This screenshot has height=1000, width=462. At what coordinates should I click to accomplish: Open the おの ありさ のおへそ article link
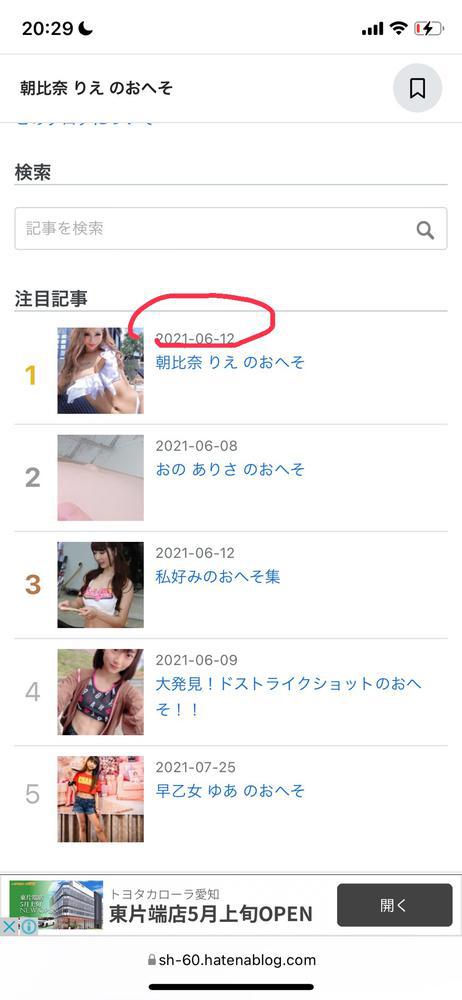tap(230, 469)
